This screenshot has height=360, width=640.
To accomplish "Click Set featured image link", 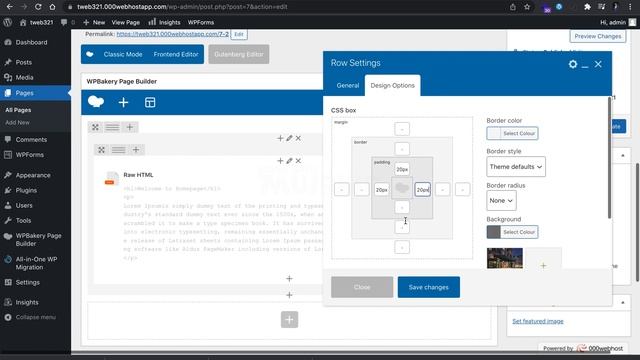I will pos(538,321).
